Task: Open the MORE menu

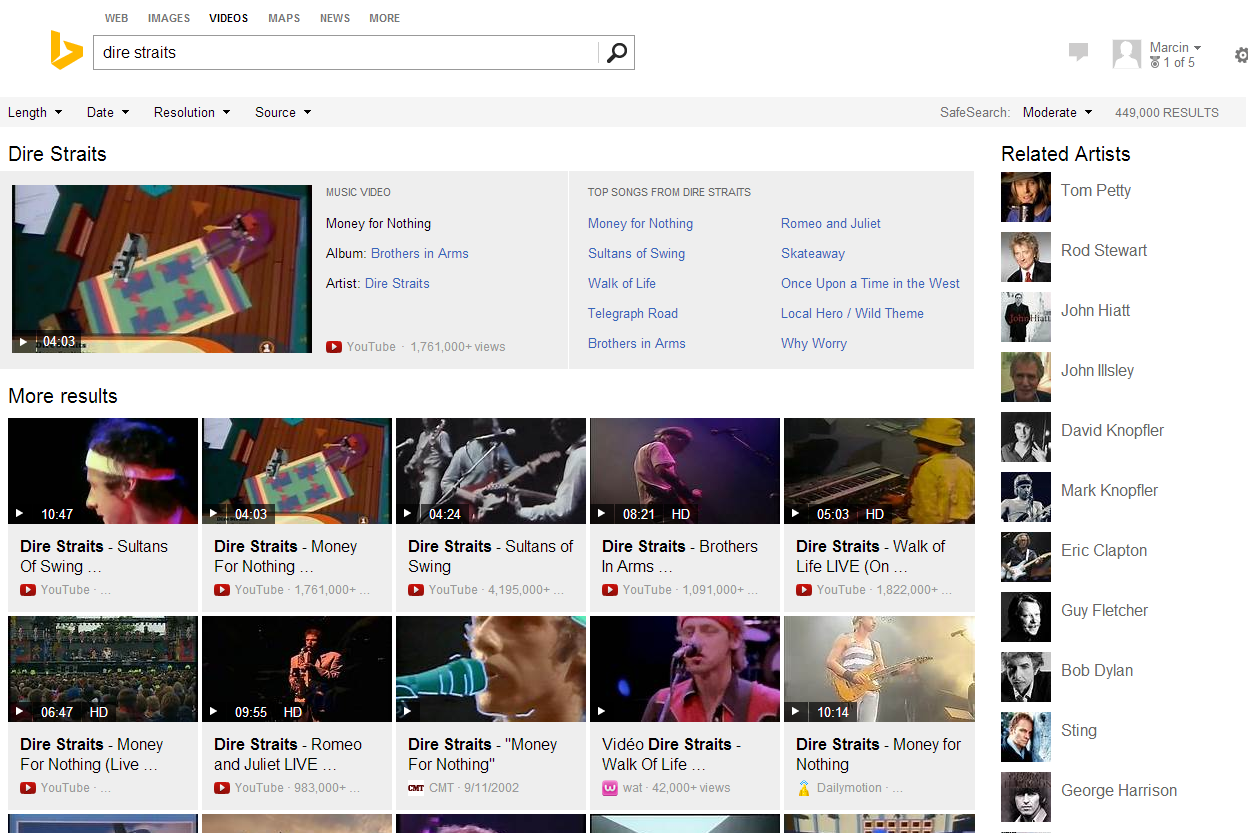Action: point(384,18)
